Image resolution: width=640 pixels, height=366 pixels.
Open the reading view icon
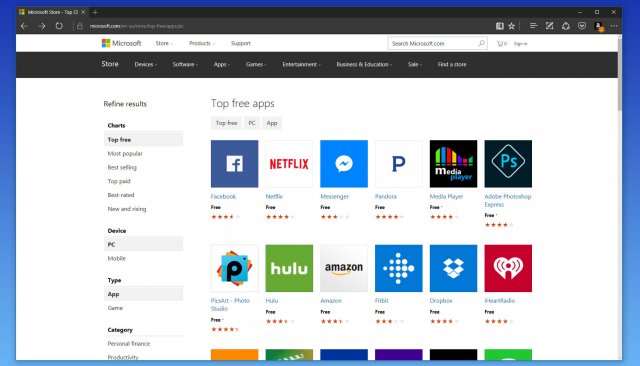(500, 26)
